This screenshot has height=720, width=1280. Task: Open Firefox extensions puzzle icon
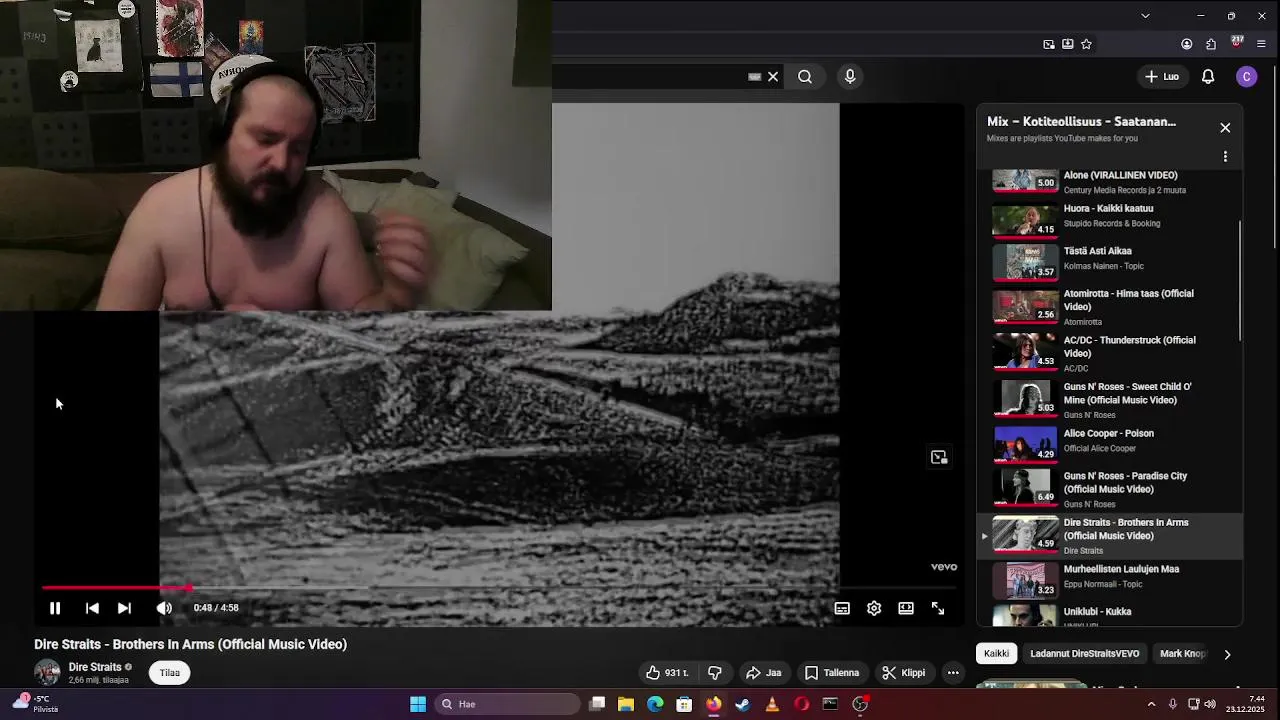click(x=1211, y=44)
